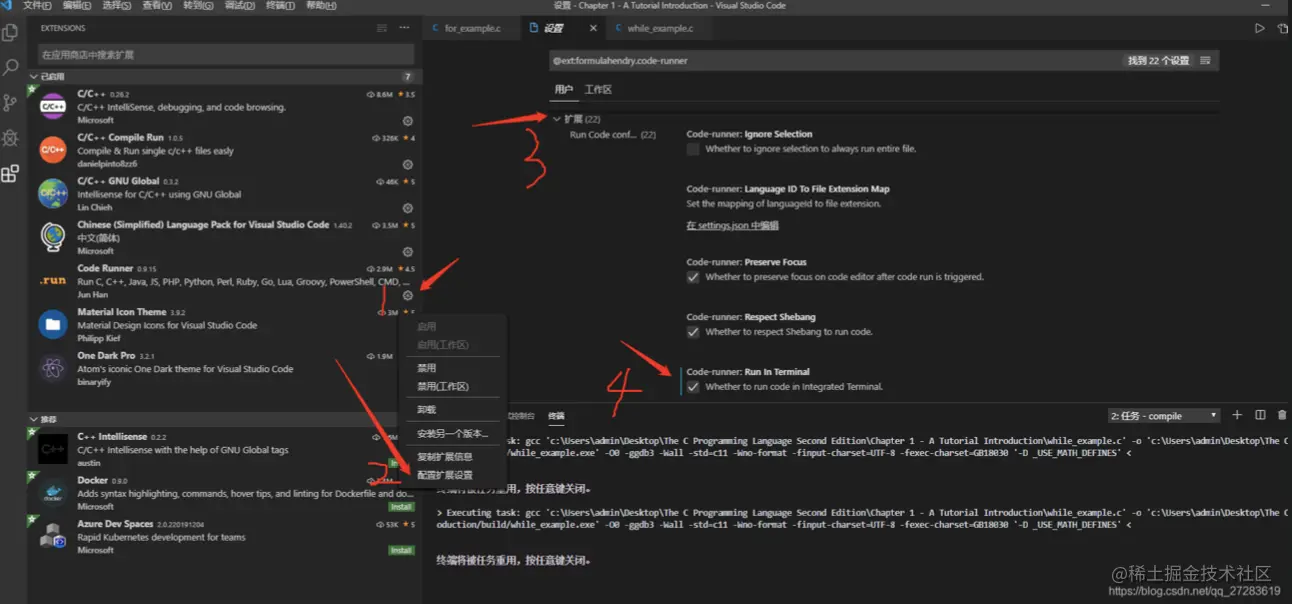Open the terminal selector '2: 任务 - compile' dropdown
Viewport: 1292px width, 604px height.
coord(1164,415)
